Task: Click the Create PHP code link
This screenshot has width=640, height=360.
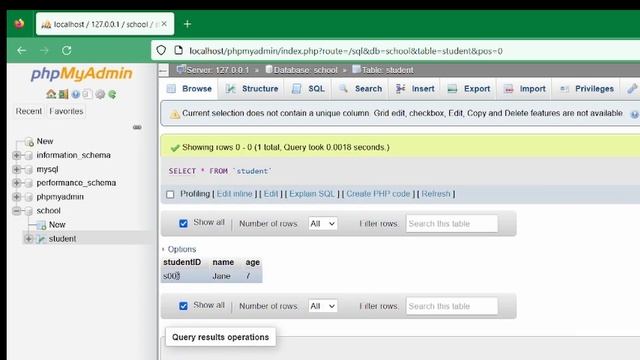Action: [x=378, y=194]
